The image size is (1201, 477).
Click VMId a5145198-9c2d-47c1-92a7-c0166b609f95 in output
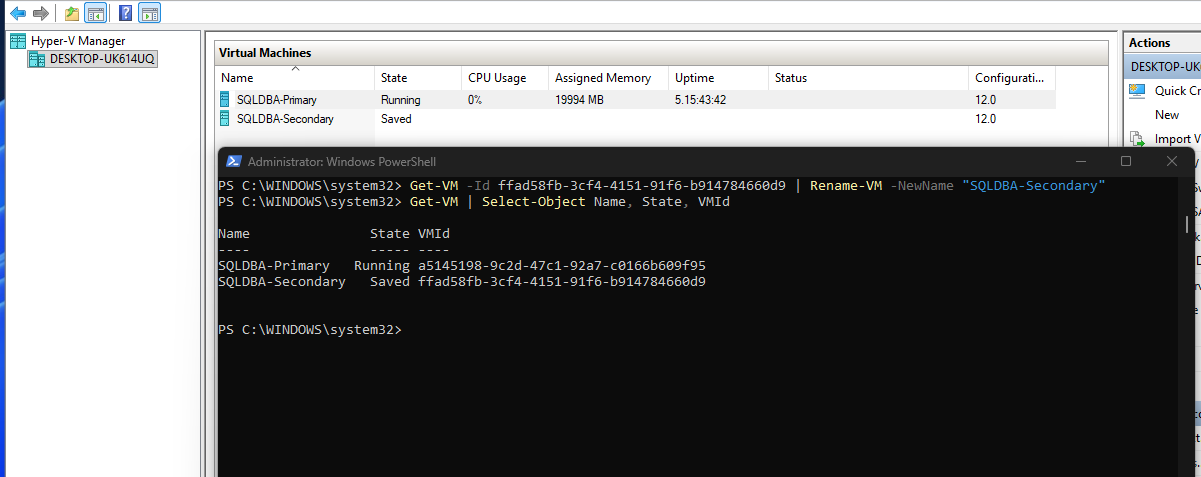pyautogui.click(x=562, y=266)
